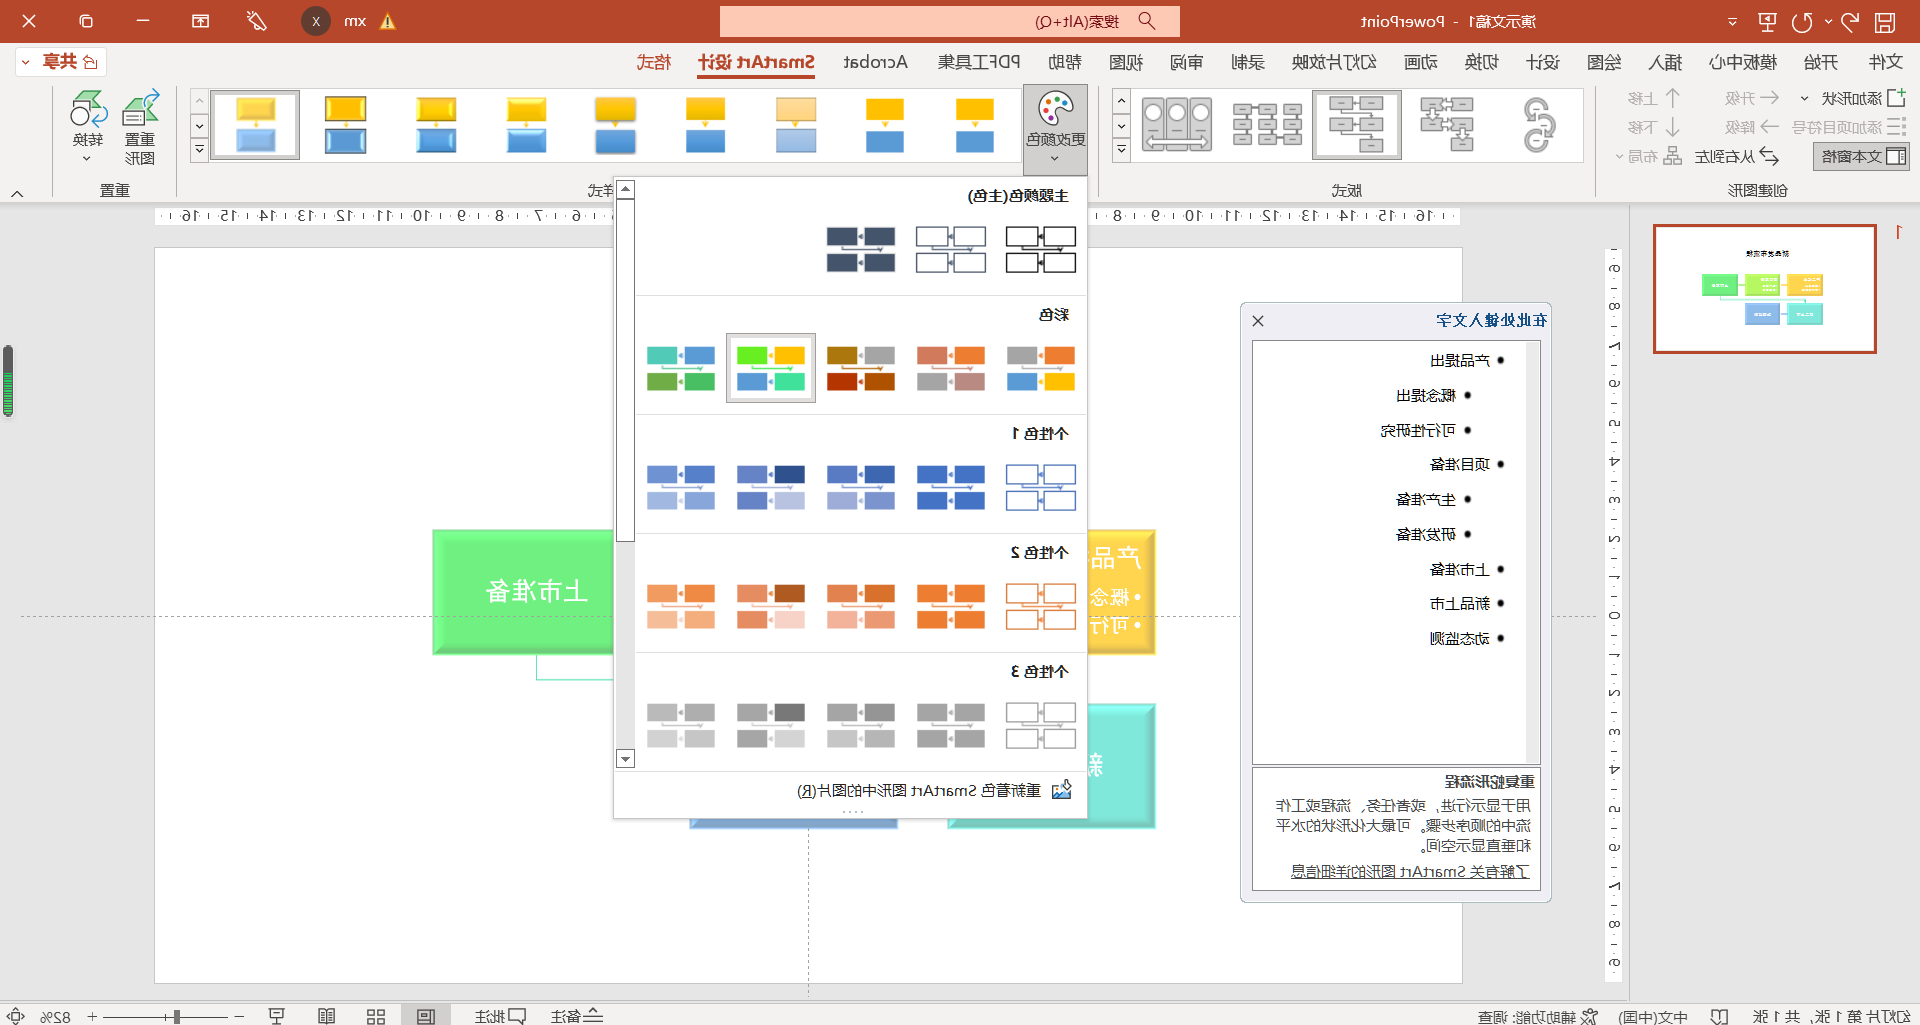Click fit slide to window icon

[16, 1016]
